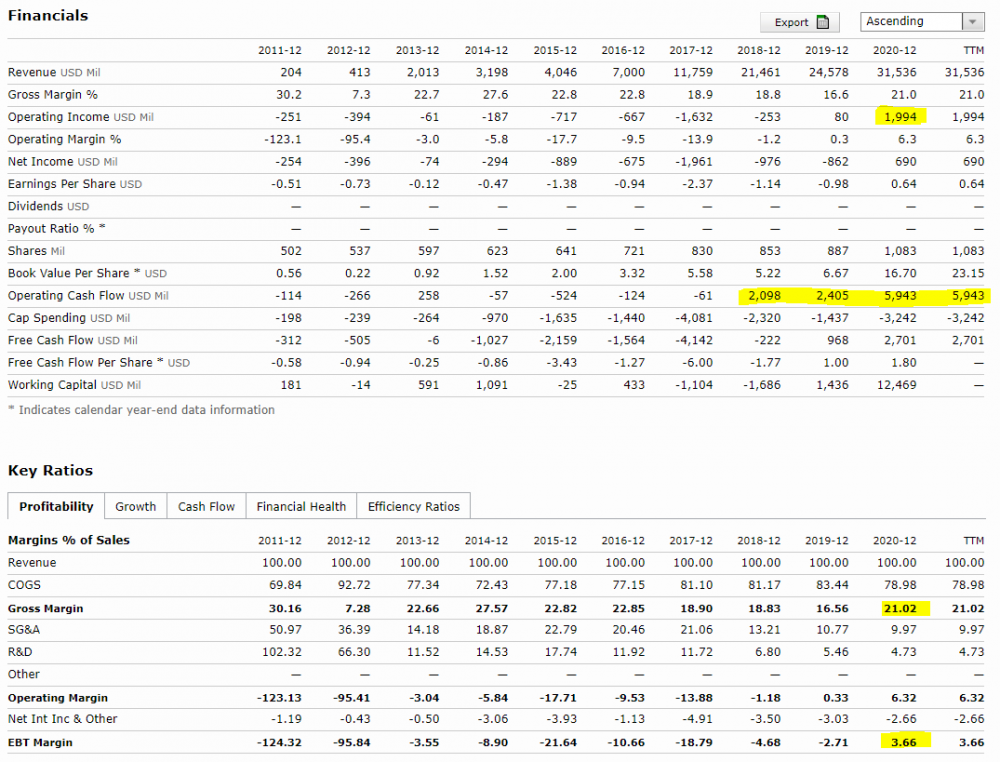The width and height of the screenshot is (1000, 762).
Task: Click the highlighted 1,994 Operating Income cell
Action: pos(899,117)
